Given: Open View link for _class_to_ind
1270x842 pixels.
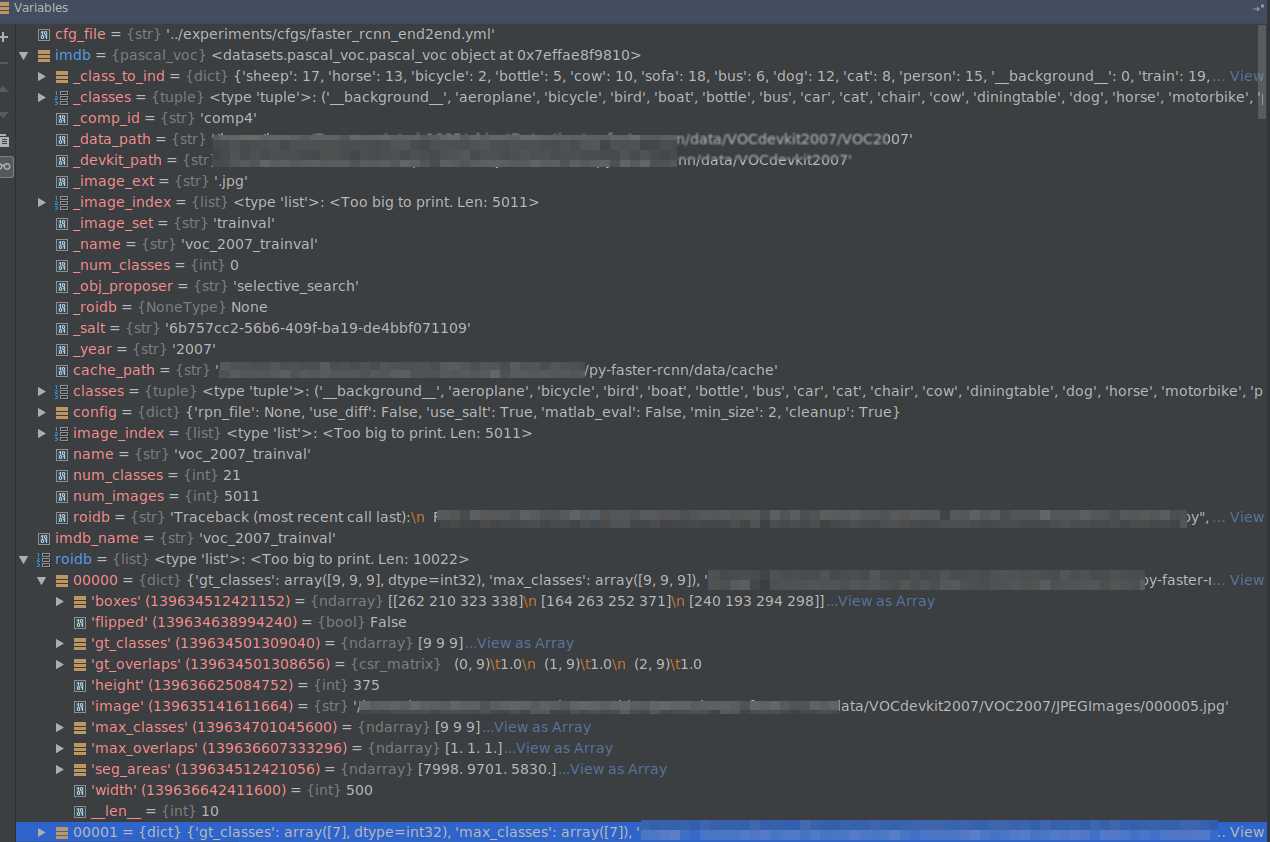Looking at the screenshot, I should click(1246, 76).
